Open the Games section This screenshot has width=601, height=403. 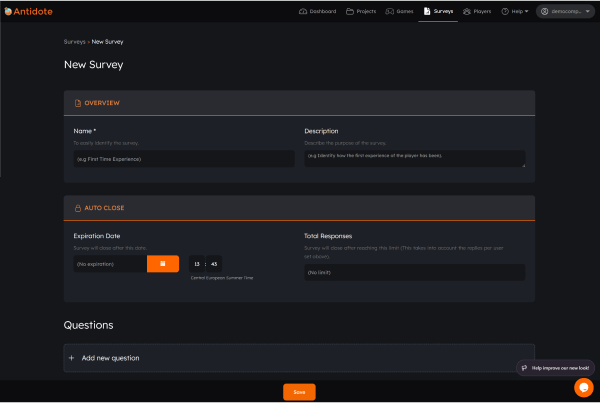(399, 12)
